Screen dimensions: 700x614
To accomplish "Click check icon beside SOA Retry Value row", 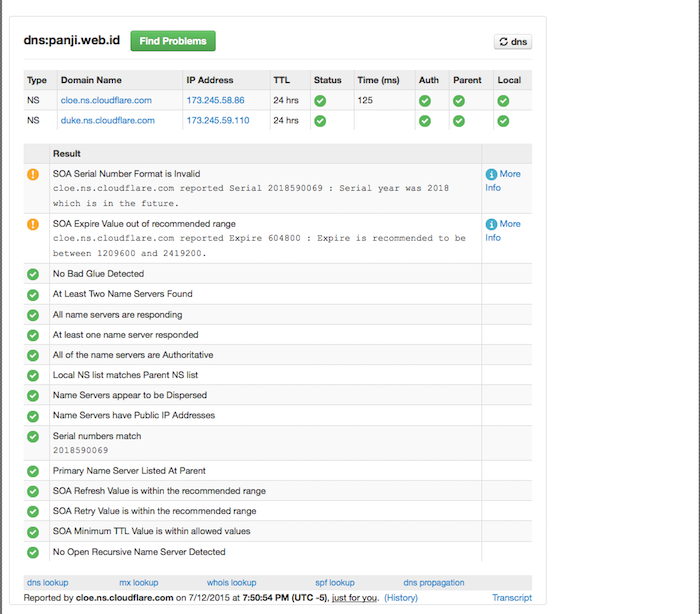I will 33,511.
